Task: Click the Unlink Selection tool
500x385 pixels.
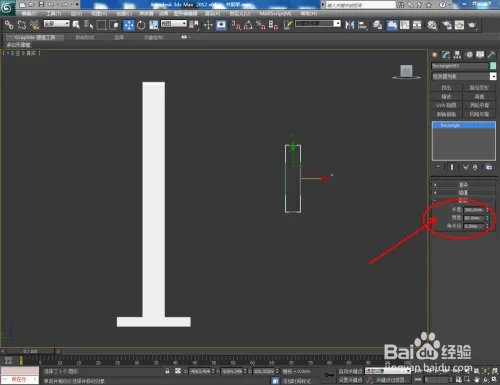Action: click(x=22, y=25)
